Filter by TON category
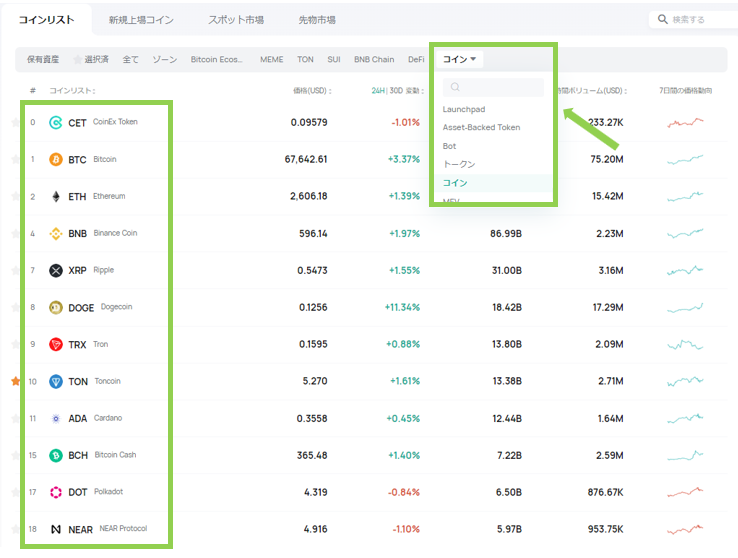 pyautogui.click(x=305, y=59)
